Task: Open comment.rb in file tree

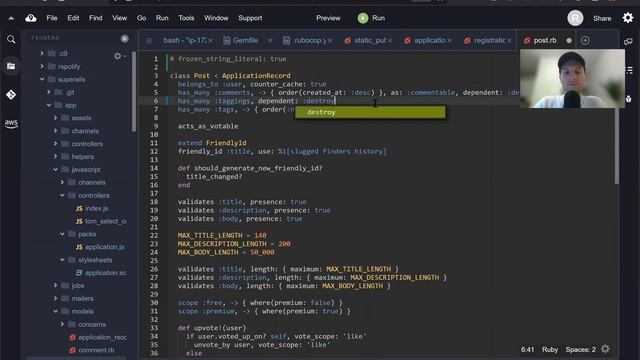Action: click(96, 350)
